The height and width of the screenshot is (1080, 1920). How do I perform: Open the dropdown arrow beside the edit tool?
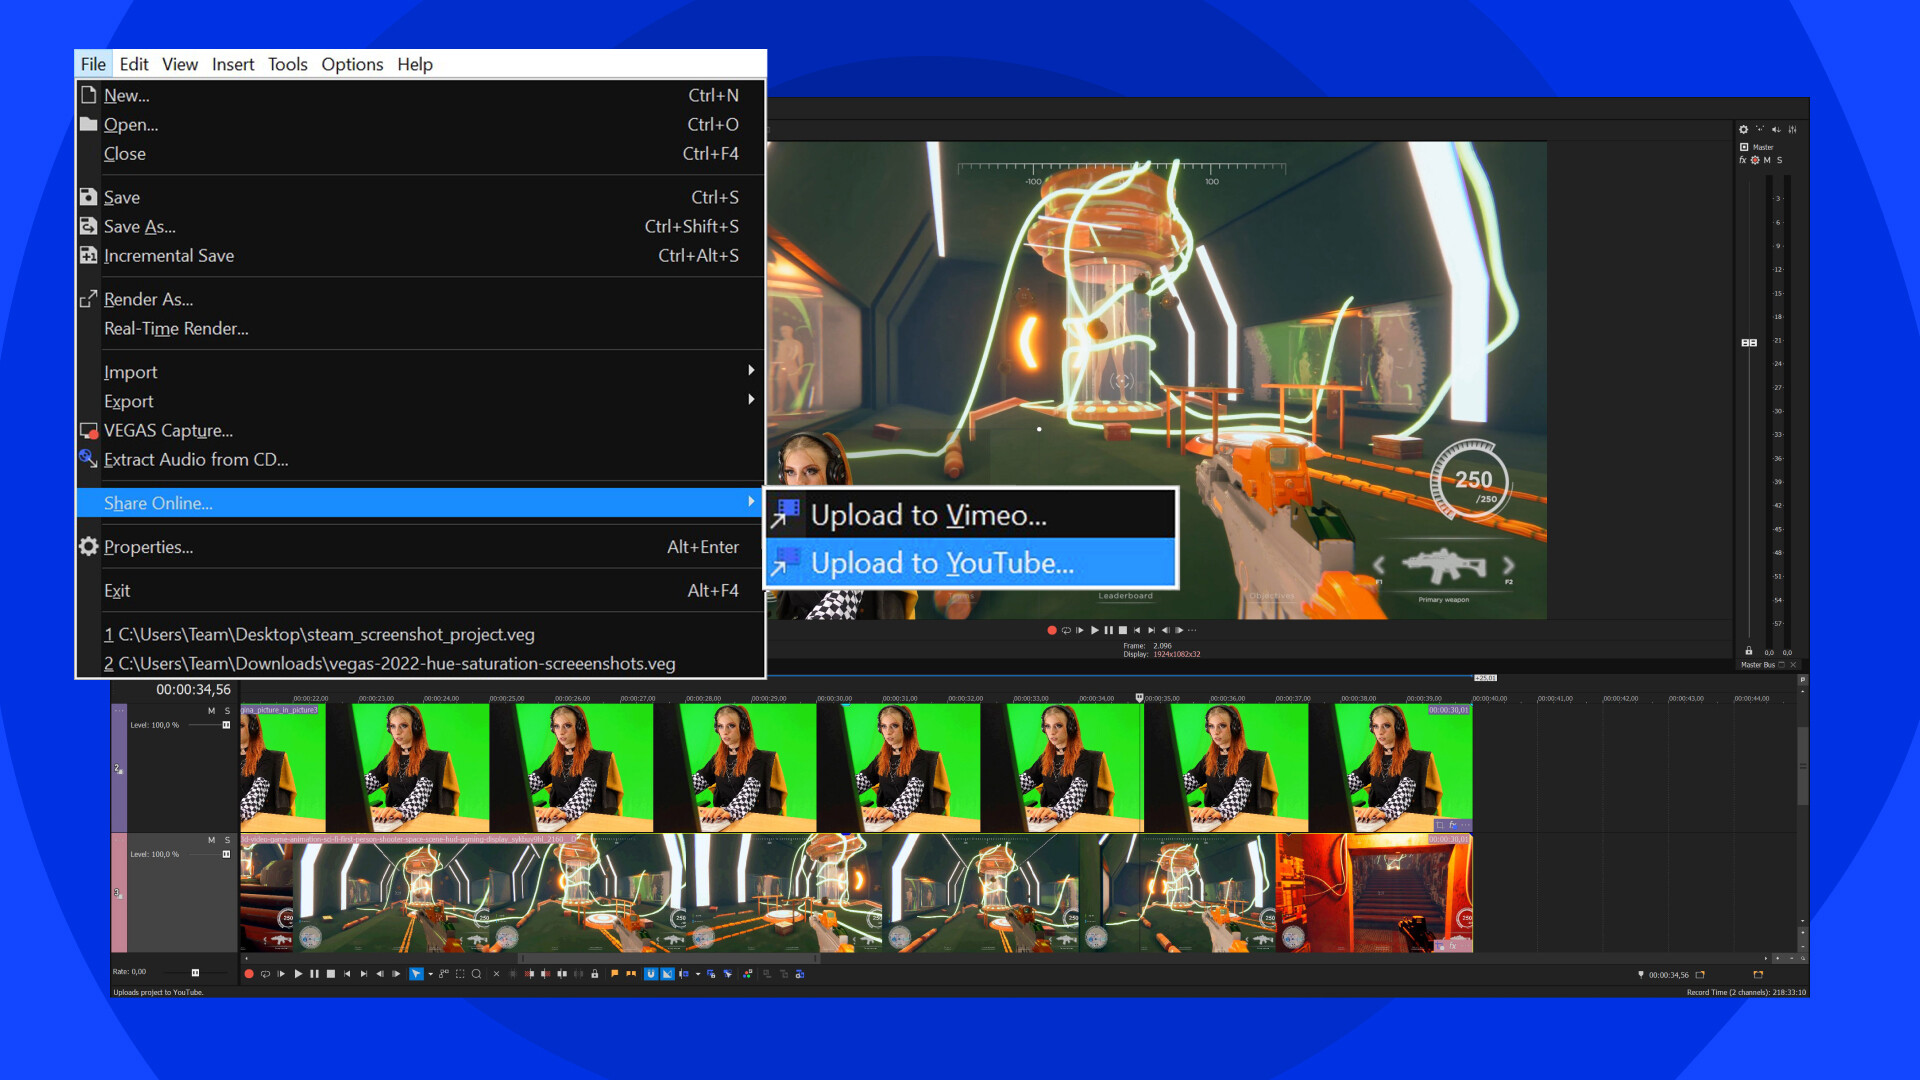coord(430,973)
